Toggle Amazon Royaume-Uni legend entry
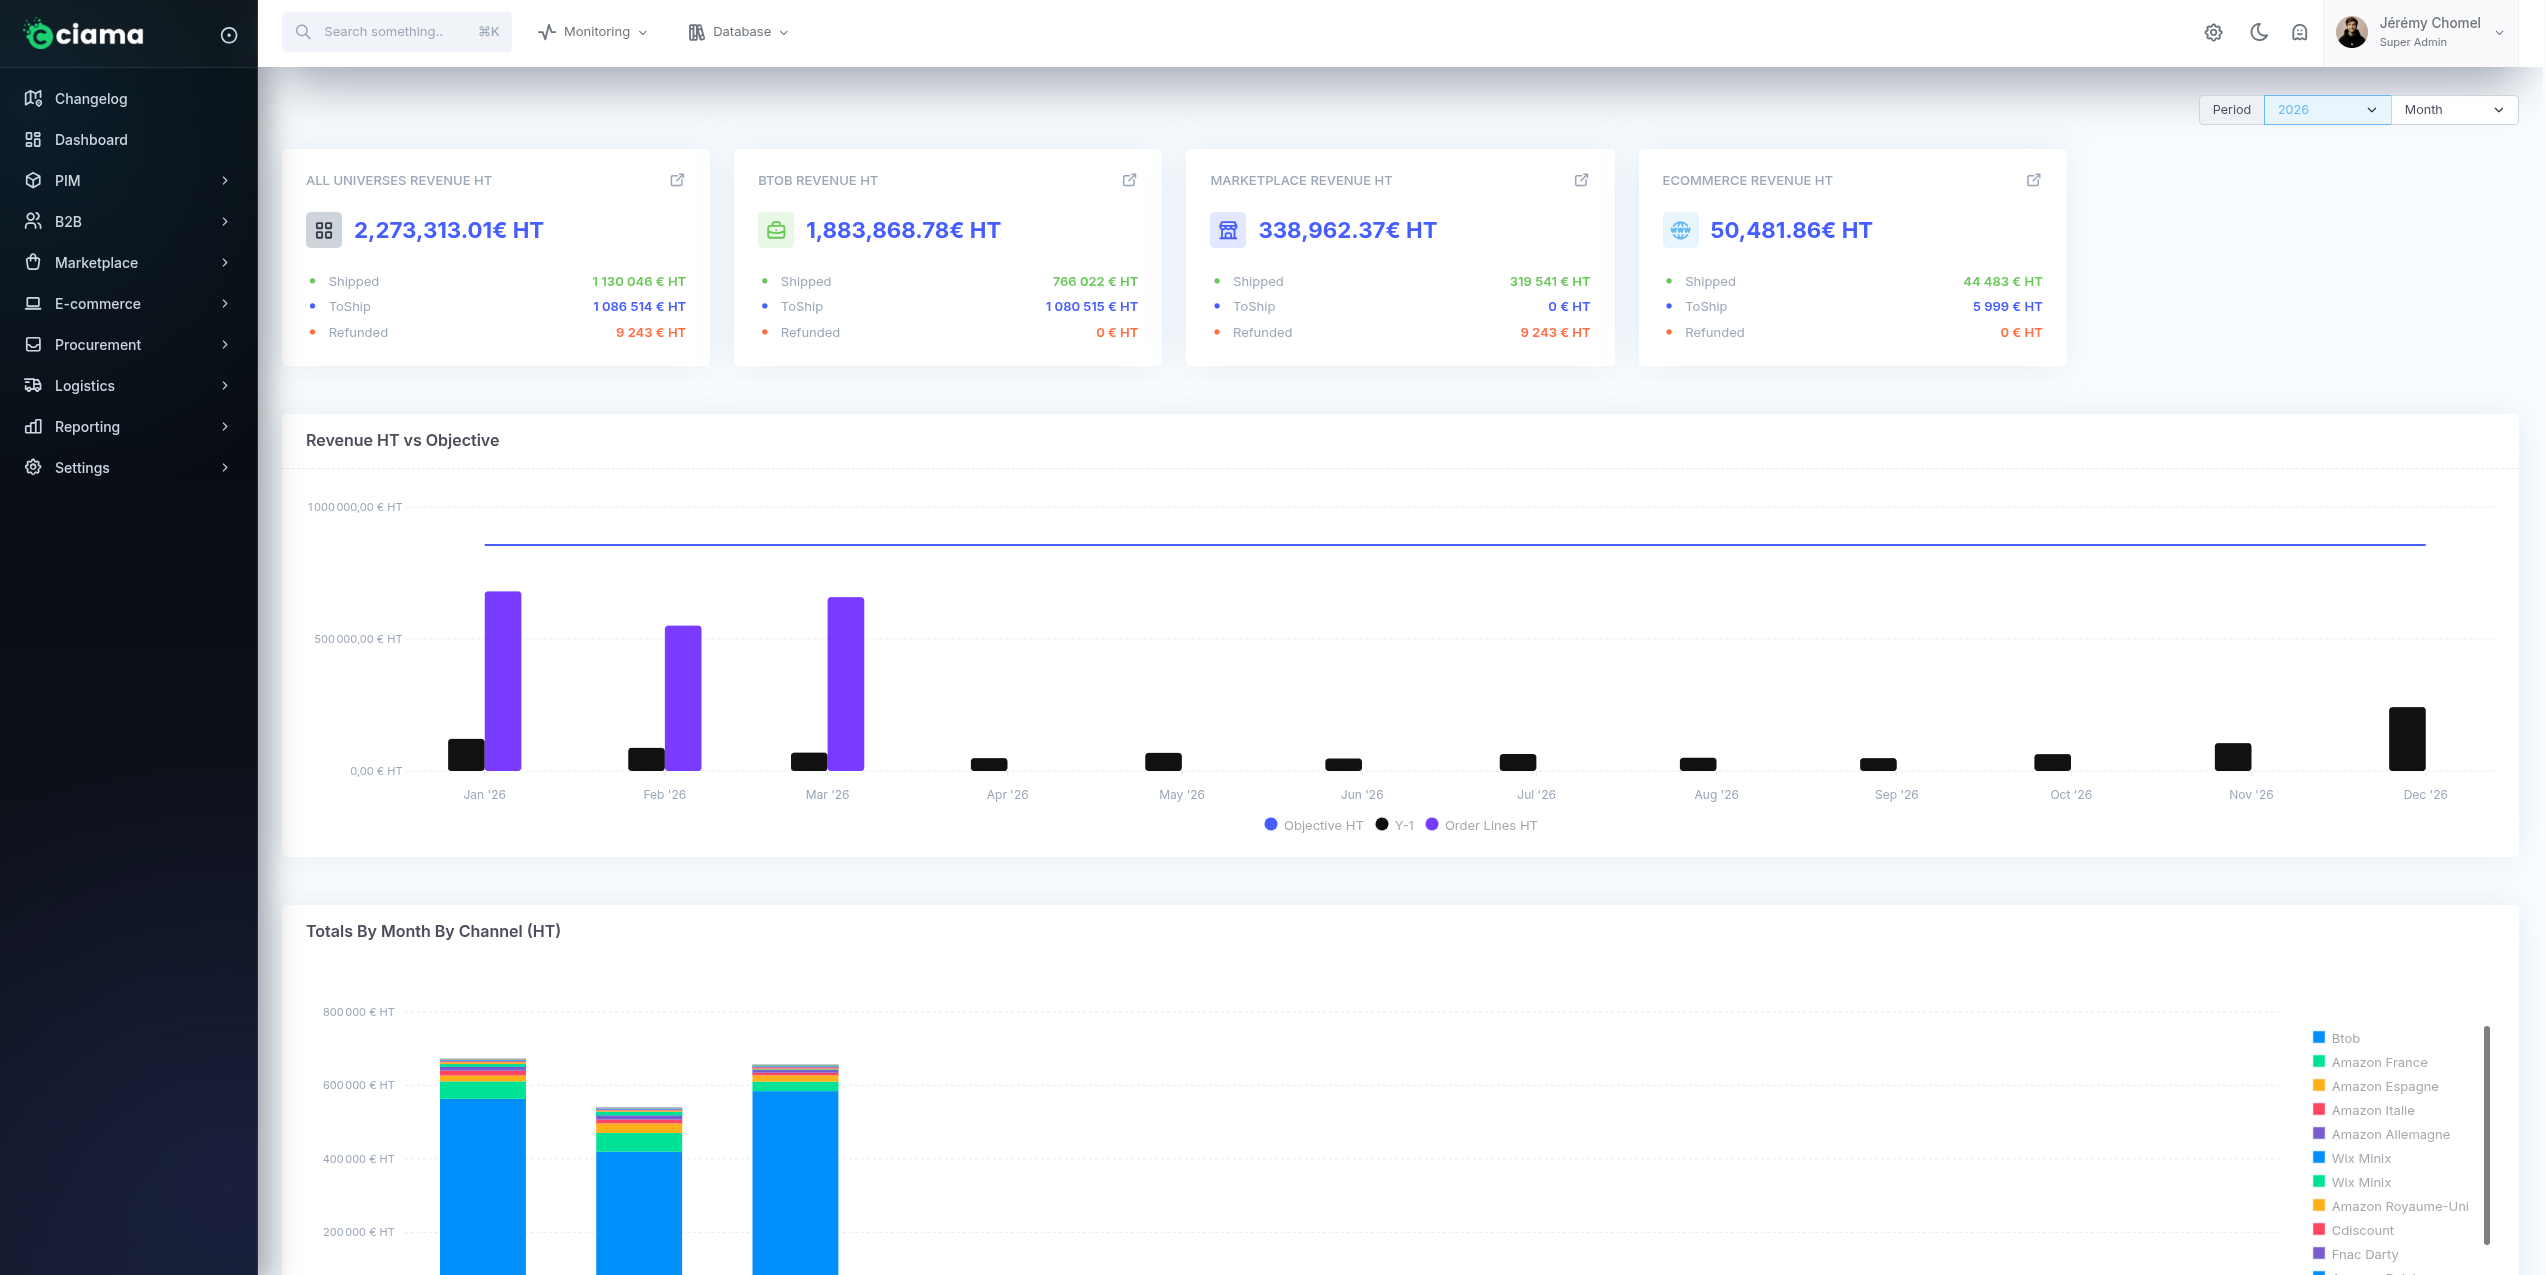2546x1275 pixels. click(2390, 1206)
